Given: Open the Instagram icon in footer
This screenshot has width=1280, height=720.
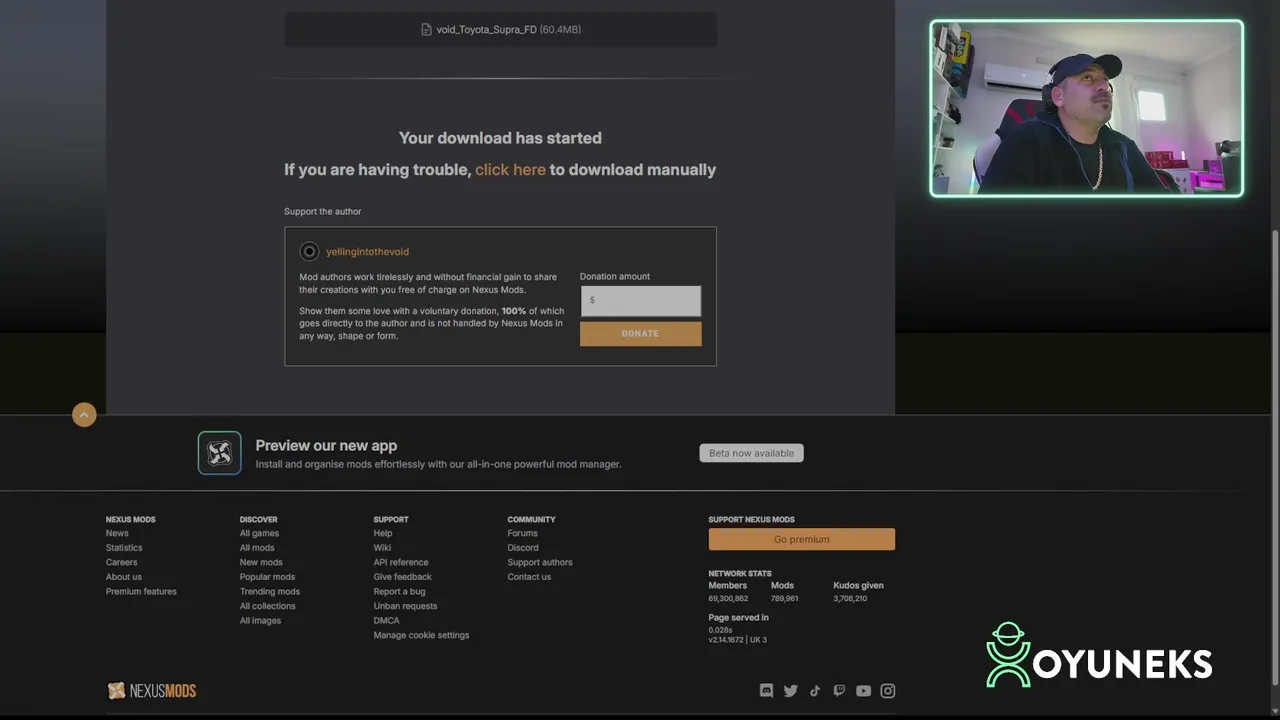Looking at the screenshot, I should [x=887, y=691].
